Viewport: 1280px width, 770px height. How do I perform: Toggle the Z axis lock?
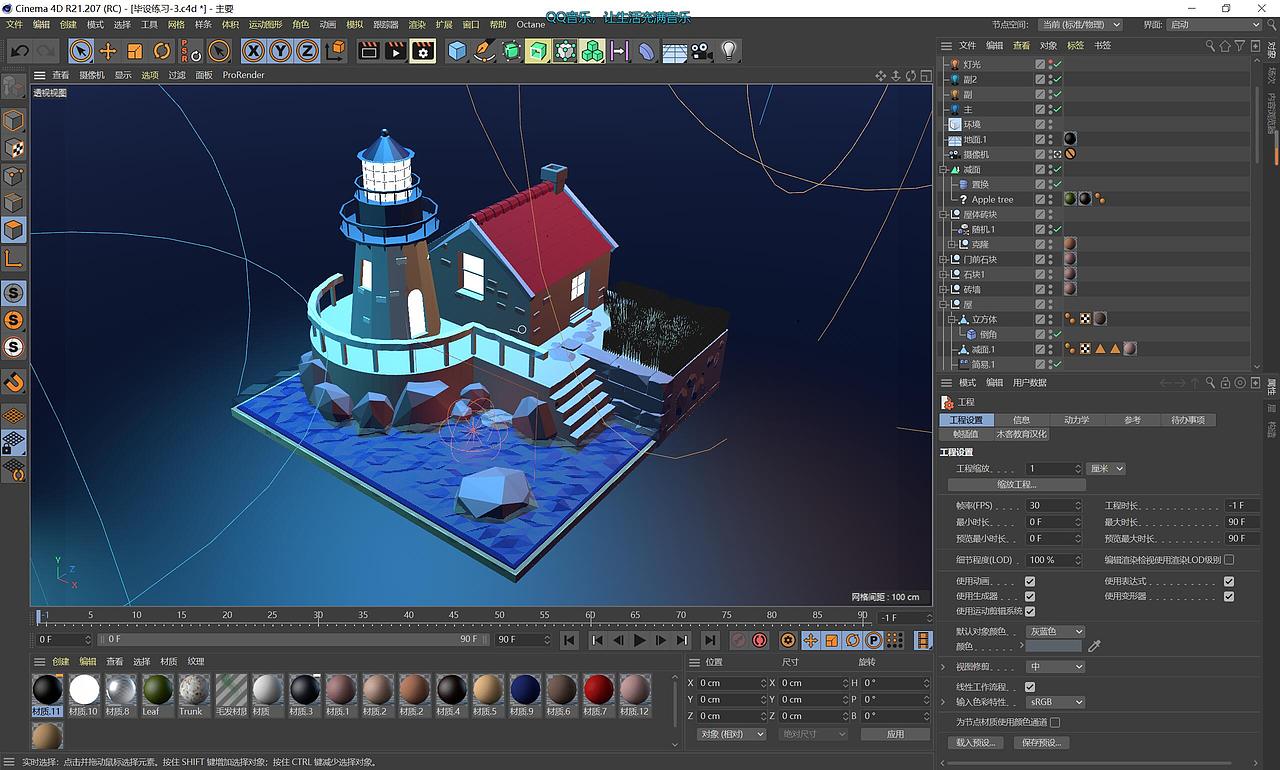(x=307, y=51)
